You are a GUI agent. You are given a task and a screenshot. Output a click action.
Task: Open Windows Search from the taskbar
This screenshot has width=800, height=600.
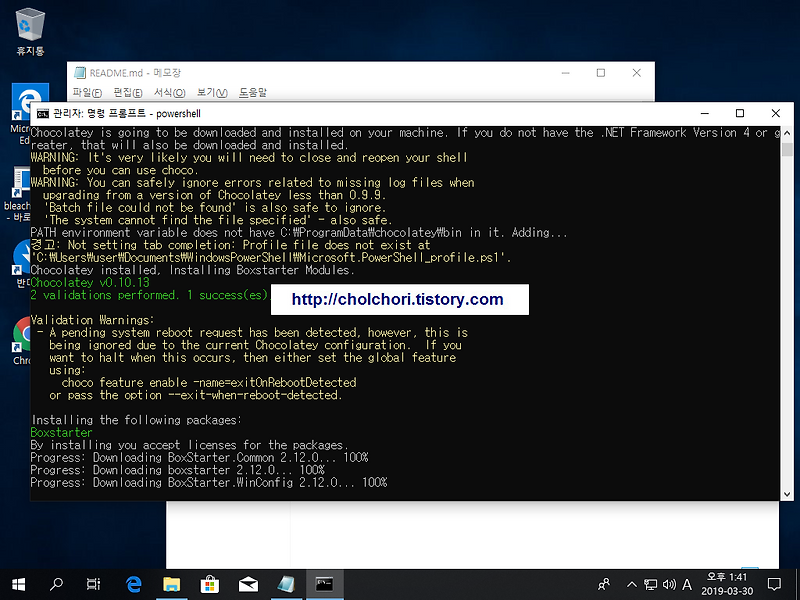(x=56, y=585)
